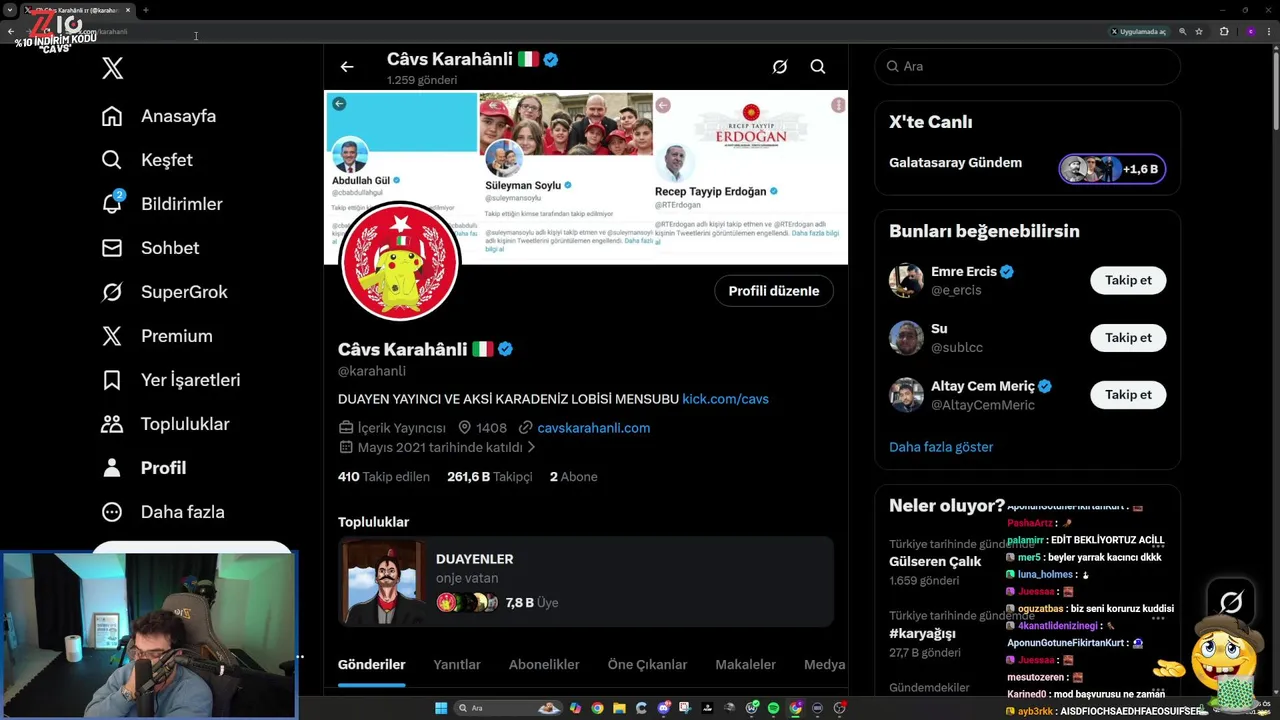Switch to the Medya tab
The image size is (1280, 720).
point(825,665)
